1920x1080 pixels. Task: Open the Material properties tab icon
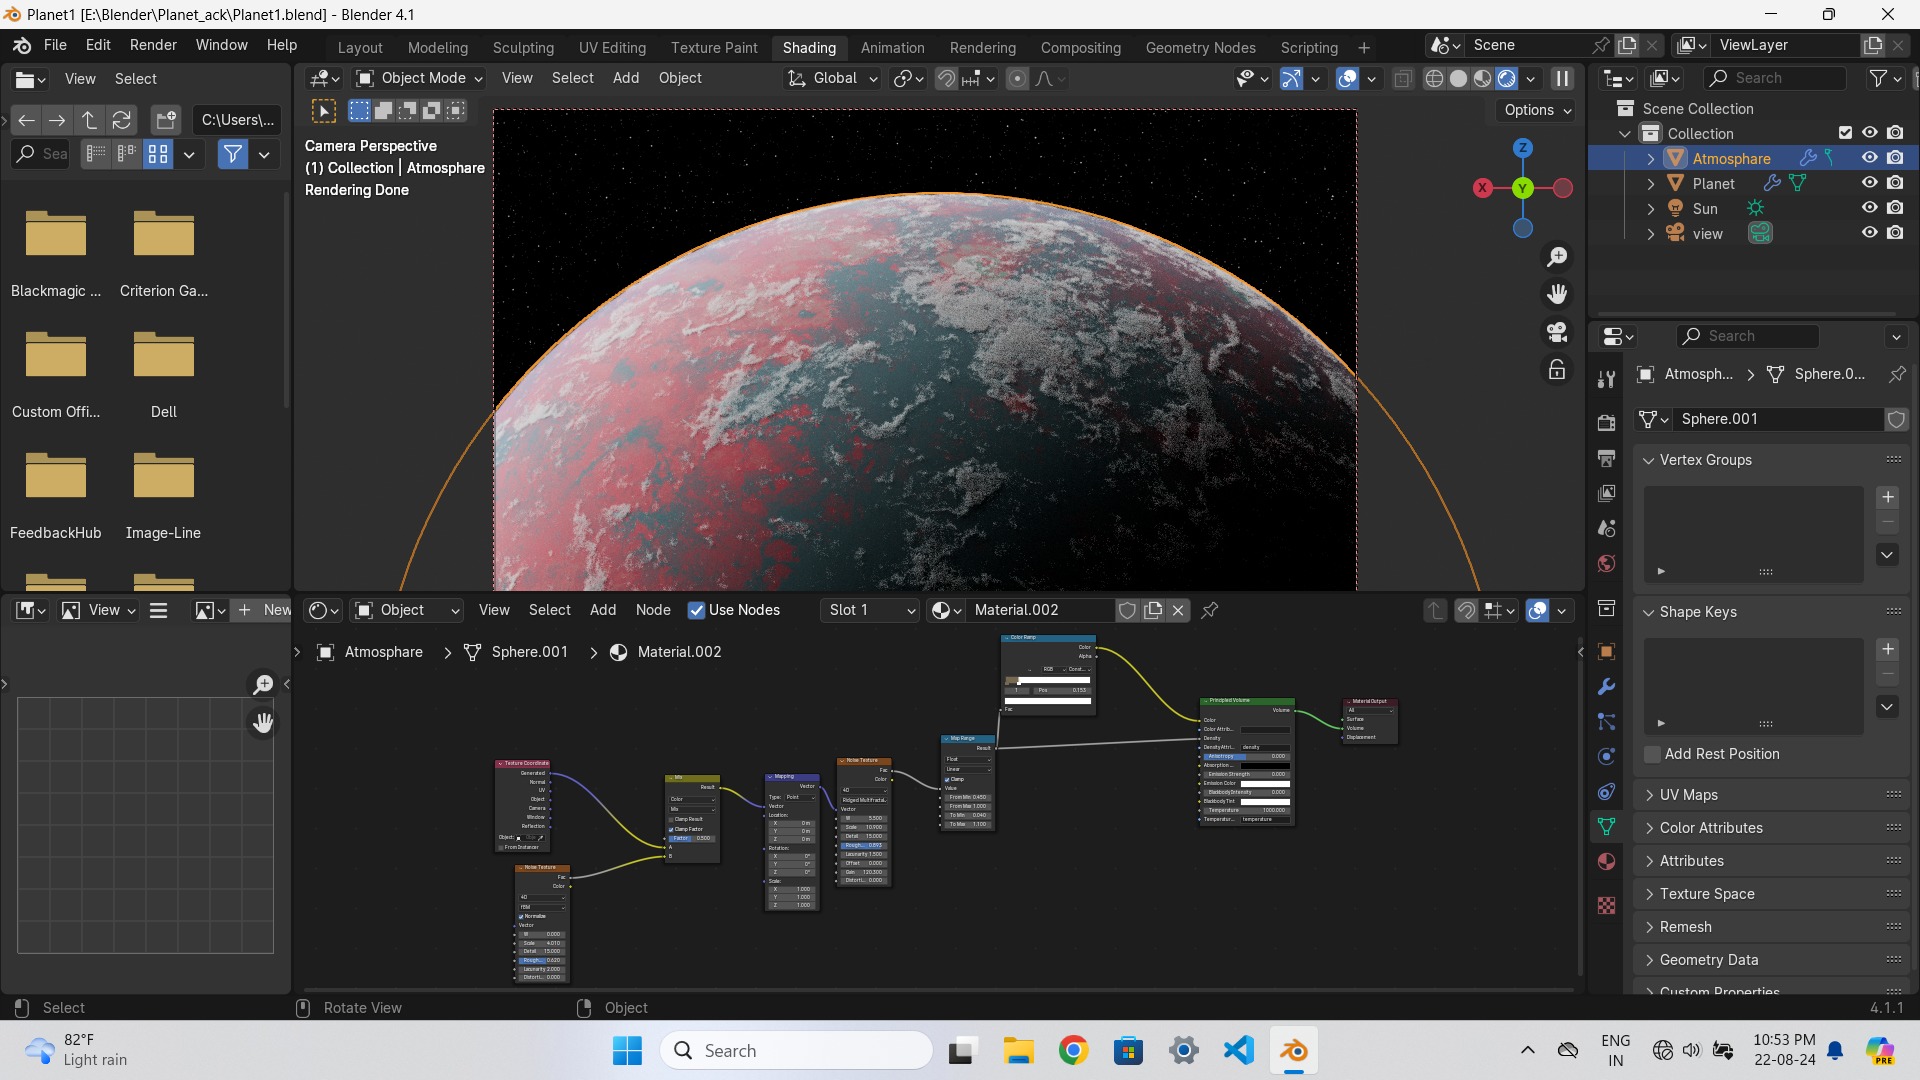click(1606, 862)
